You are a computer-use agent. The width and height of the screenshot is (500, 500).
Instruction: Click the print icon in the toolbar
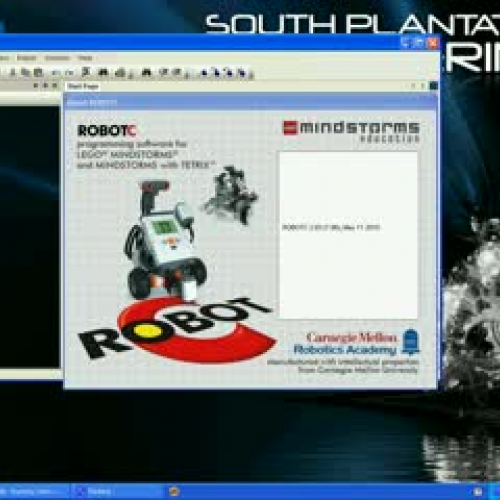120,72
